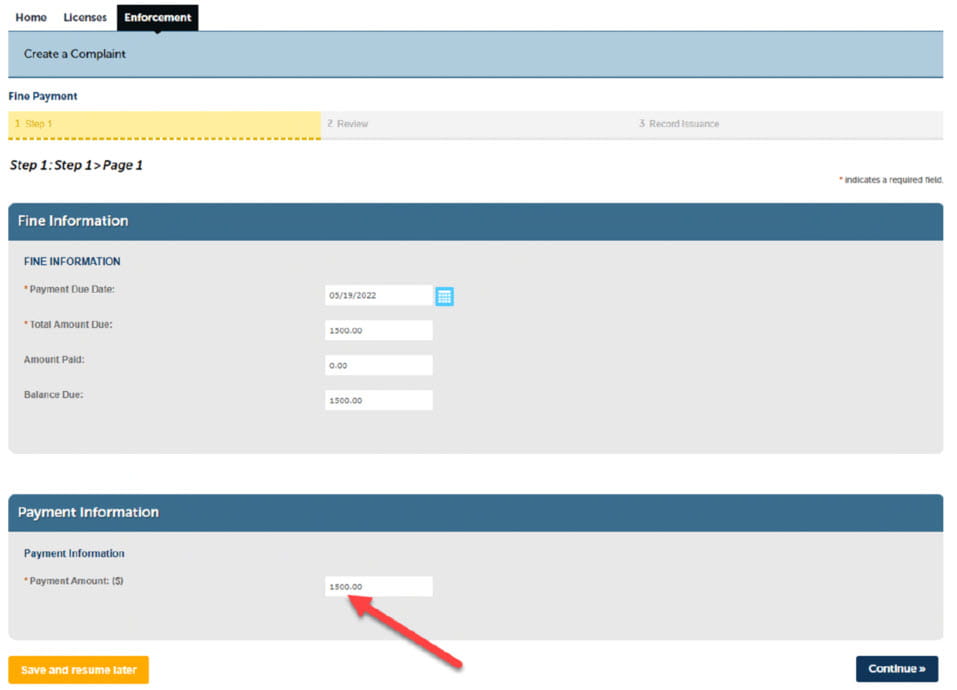Click the 'Balance Due:' label
Image resolution: width=957 pixels, height=690 pixels.
(54, 395)
